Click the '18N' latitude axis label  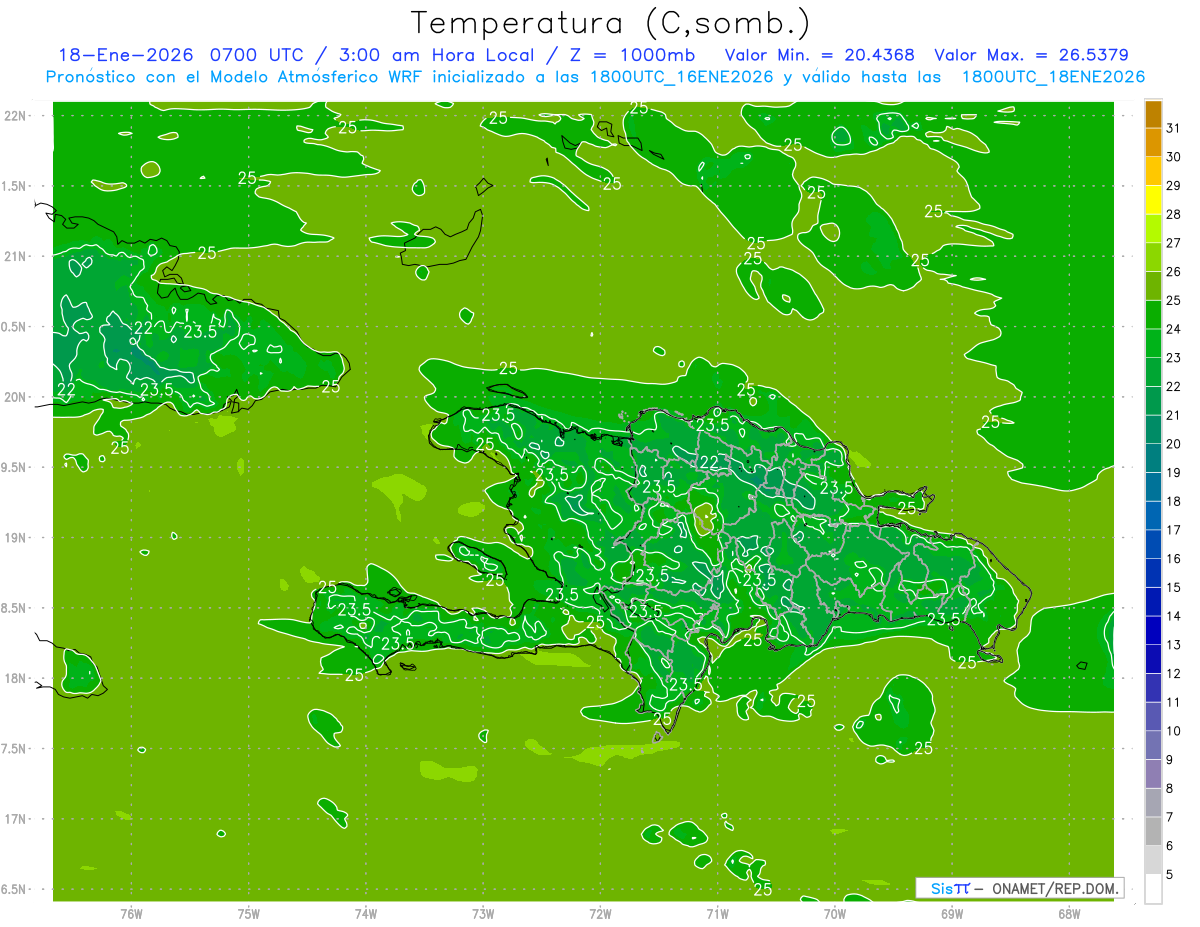tap(16, 678)
